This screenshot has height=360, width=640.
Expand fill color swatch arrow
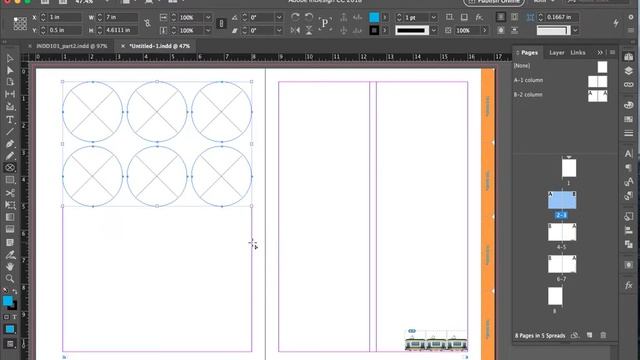click(x=384, y=18)
